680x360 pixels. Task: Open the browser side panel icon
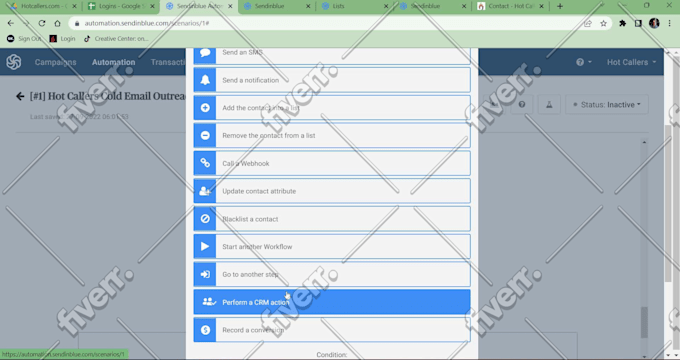point(638,23)
